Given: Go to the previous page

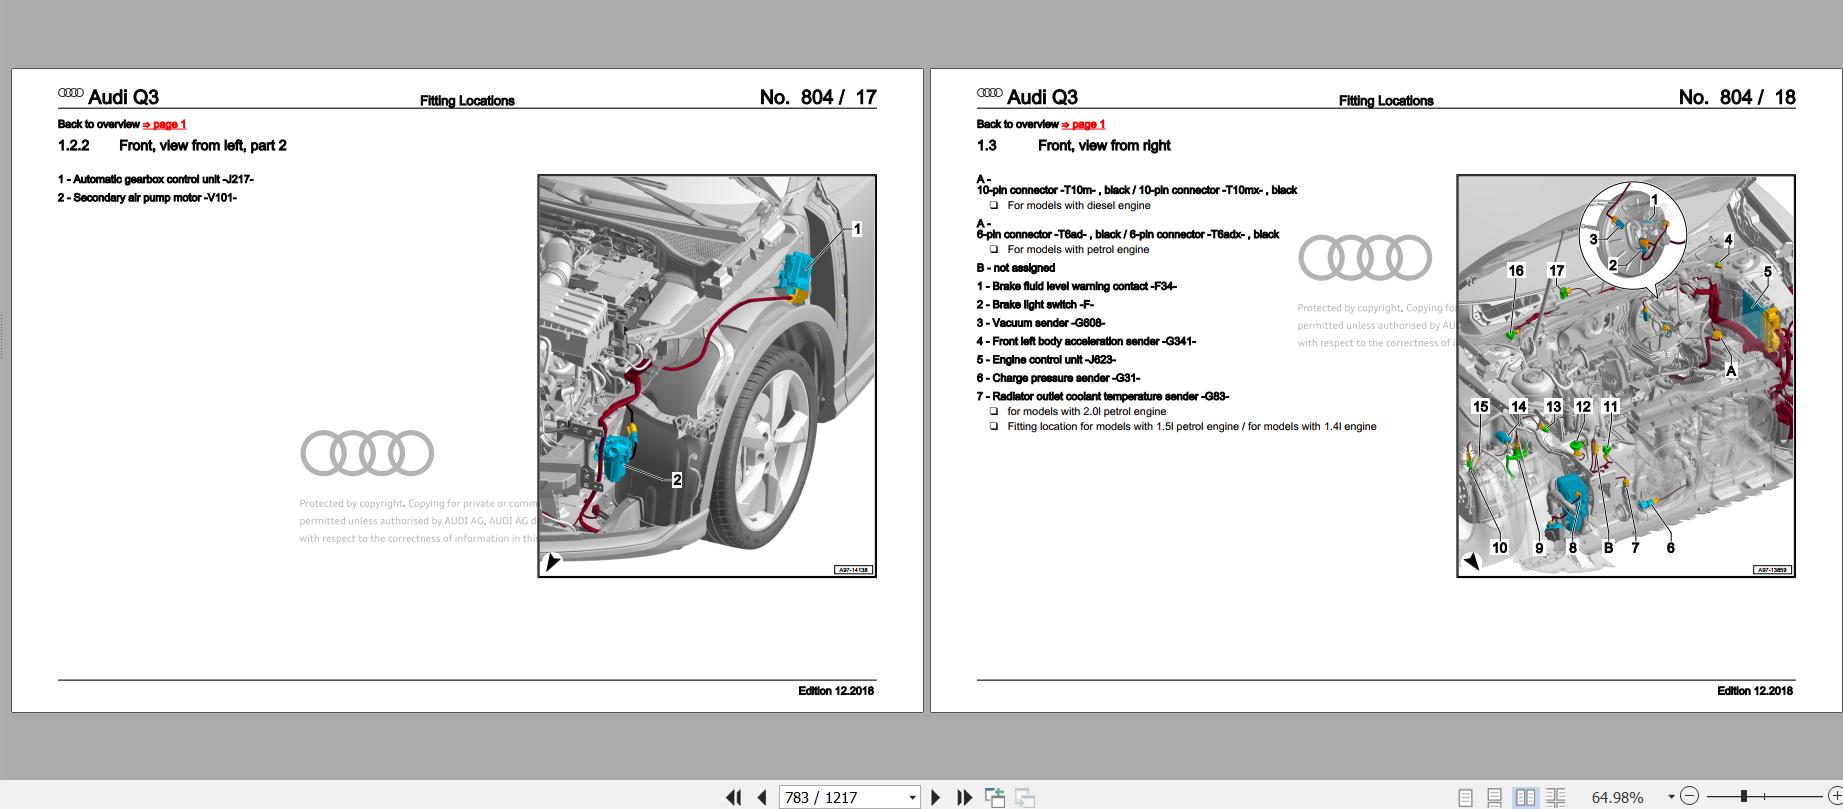Looking at the screenshot, I should pos(762,797).
